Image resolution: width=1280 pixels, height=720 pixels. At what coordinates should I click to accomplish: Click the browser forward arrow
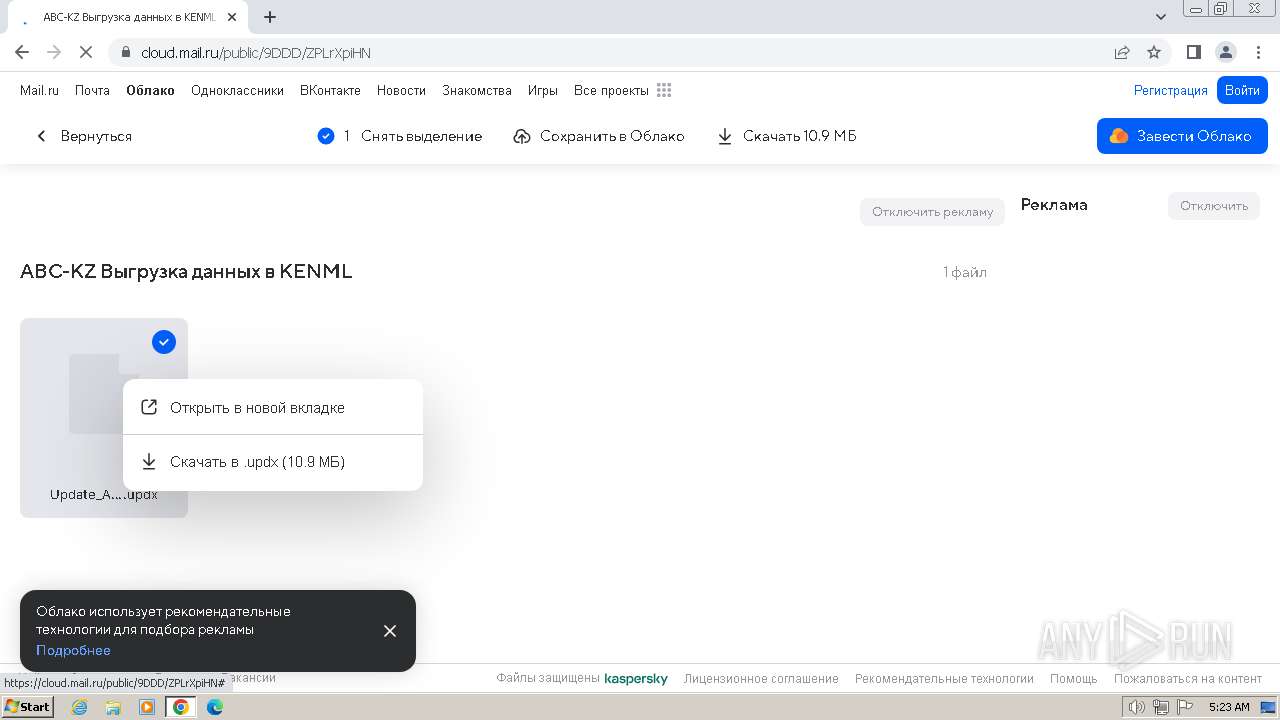click(54, 52)
